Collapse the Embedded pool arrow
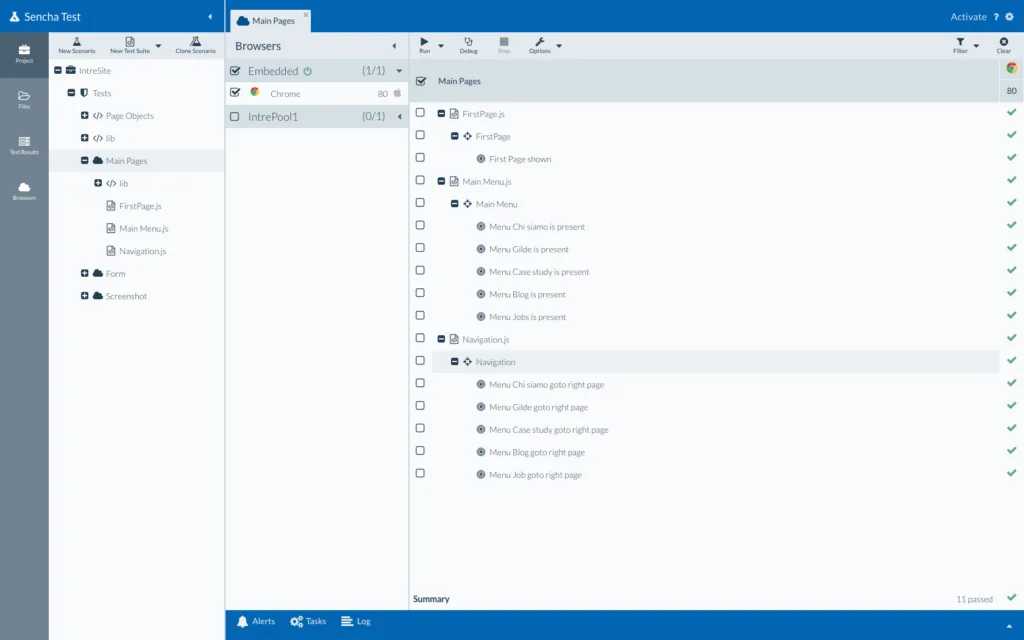Image resolution: width=1024 pixels, height=640 pixels. 399,71
